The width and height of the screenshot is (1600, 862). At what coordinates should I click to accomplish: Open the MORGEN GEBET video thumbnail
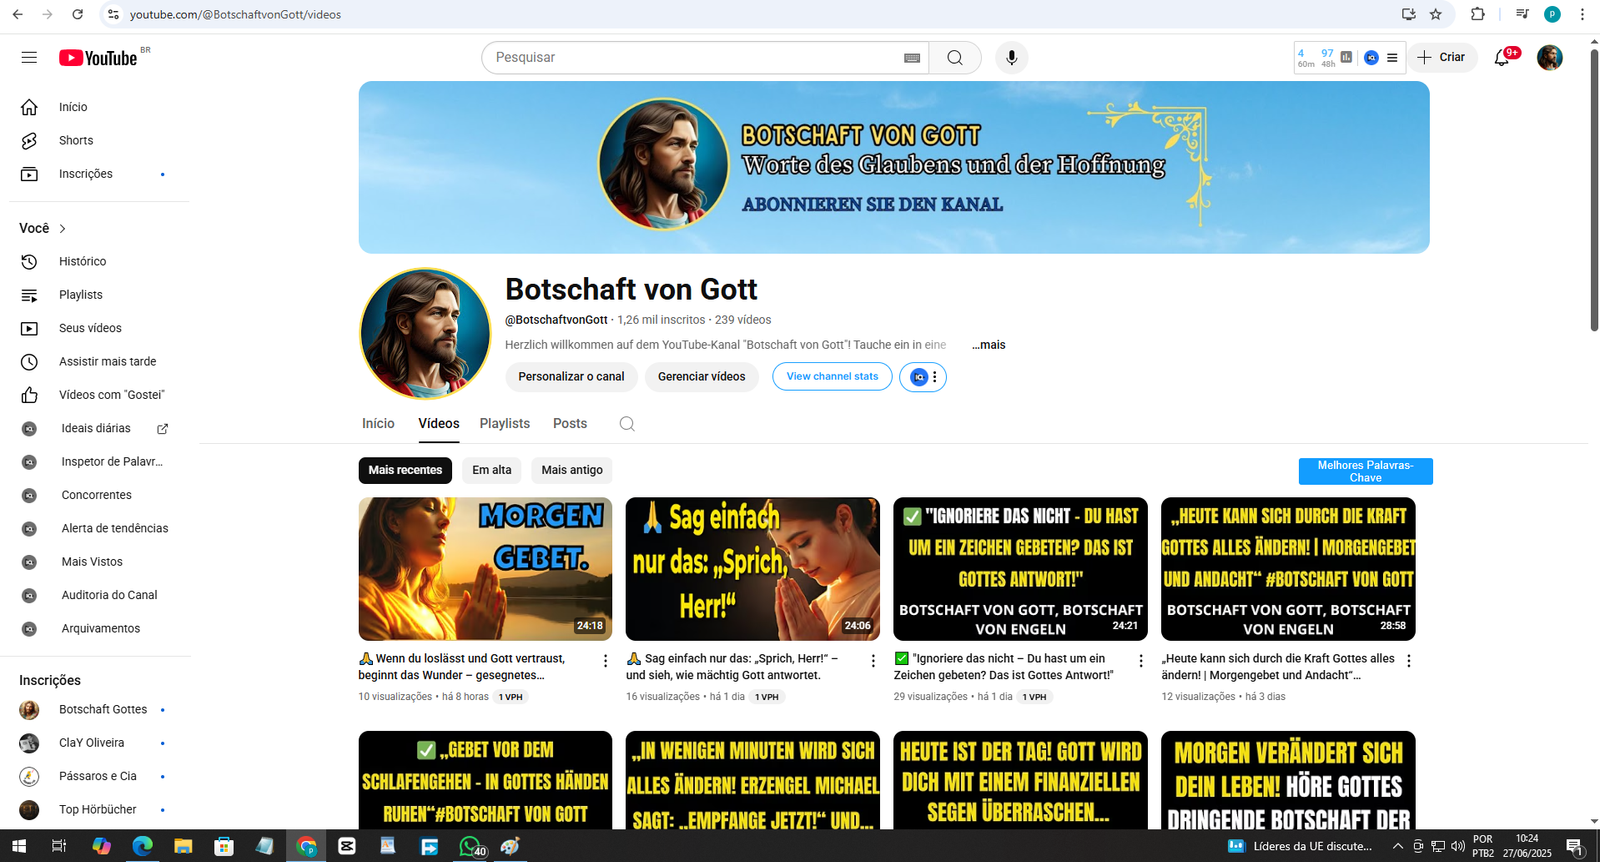[485, 569]
